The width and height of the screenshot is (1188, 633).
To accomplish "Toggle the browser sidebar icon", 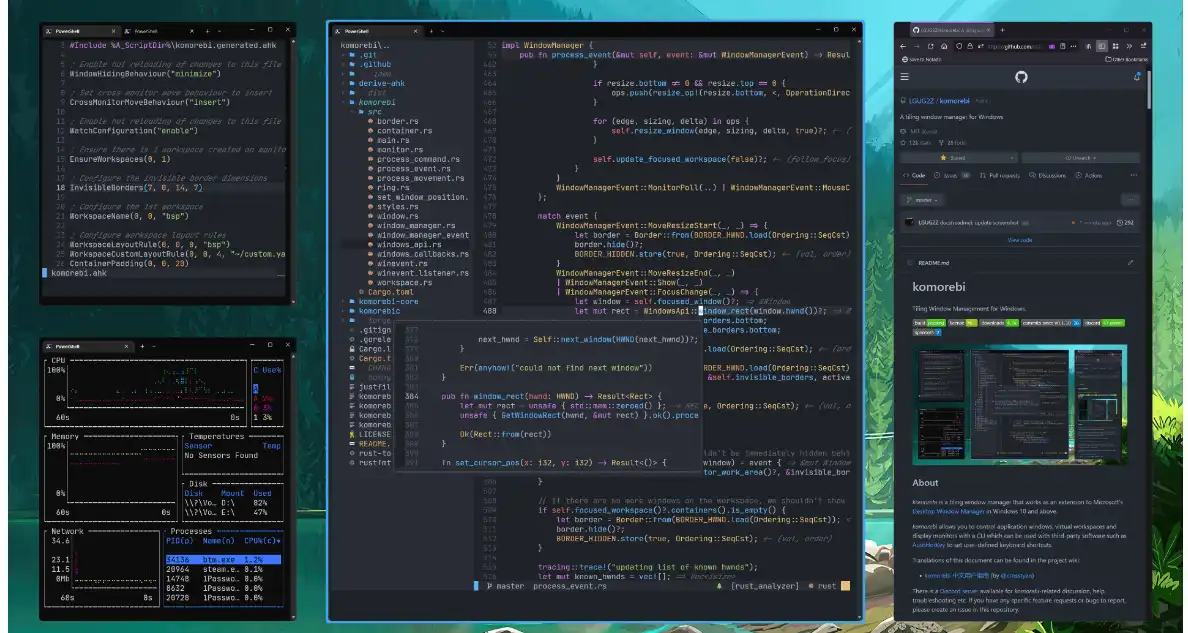I will pyautogui.click(x=1102, y=46).
